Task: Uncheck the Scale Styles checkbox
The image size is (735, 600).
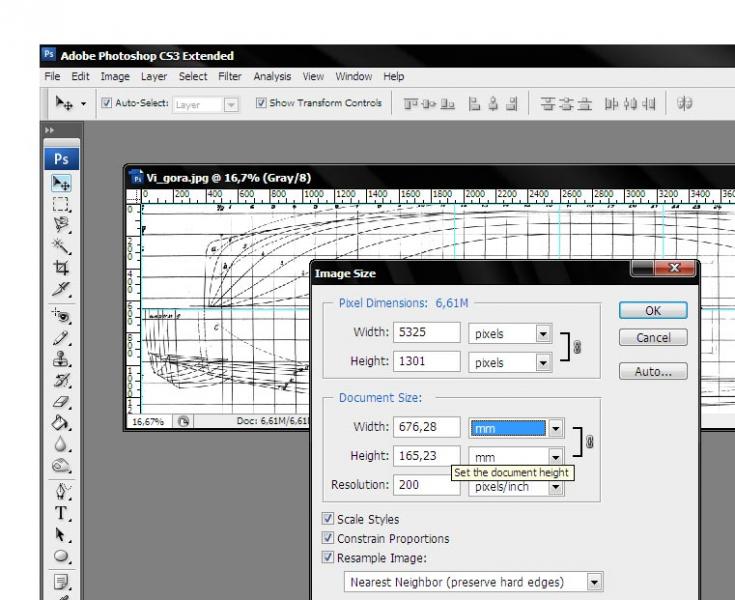Action: click(x=328, y=518)
